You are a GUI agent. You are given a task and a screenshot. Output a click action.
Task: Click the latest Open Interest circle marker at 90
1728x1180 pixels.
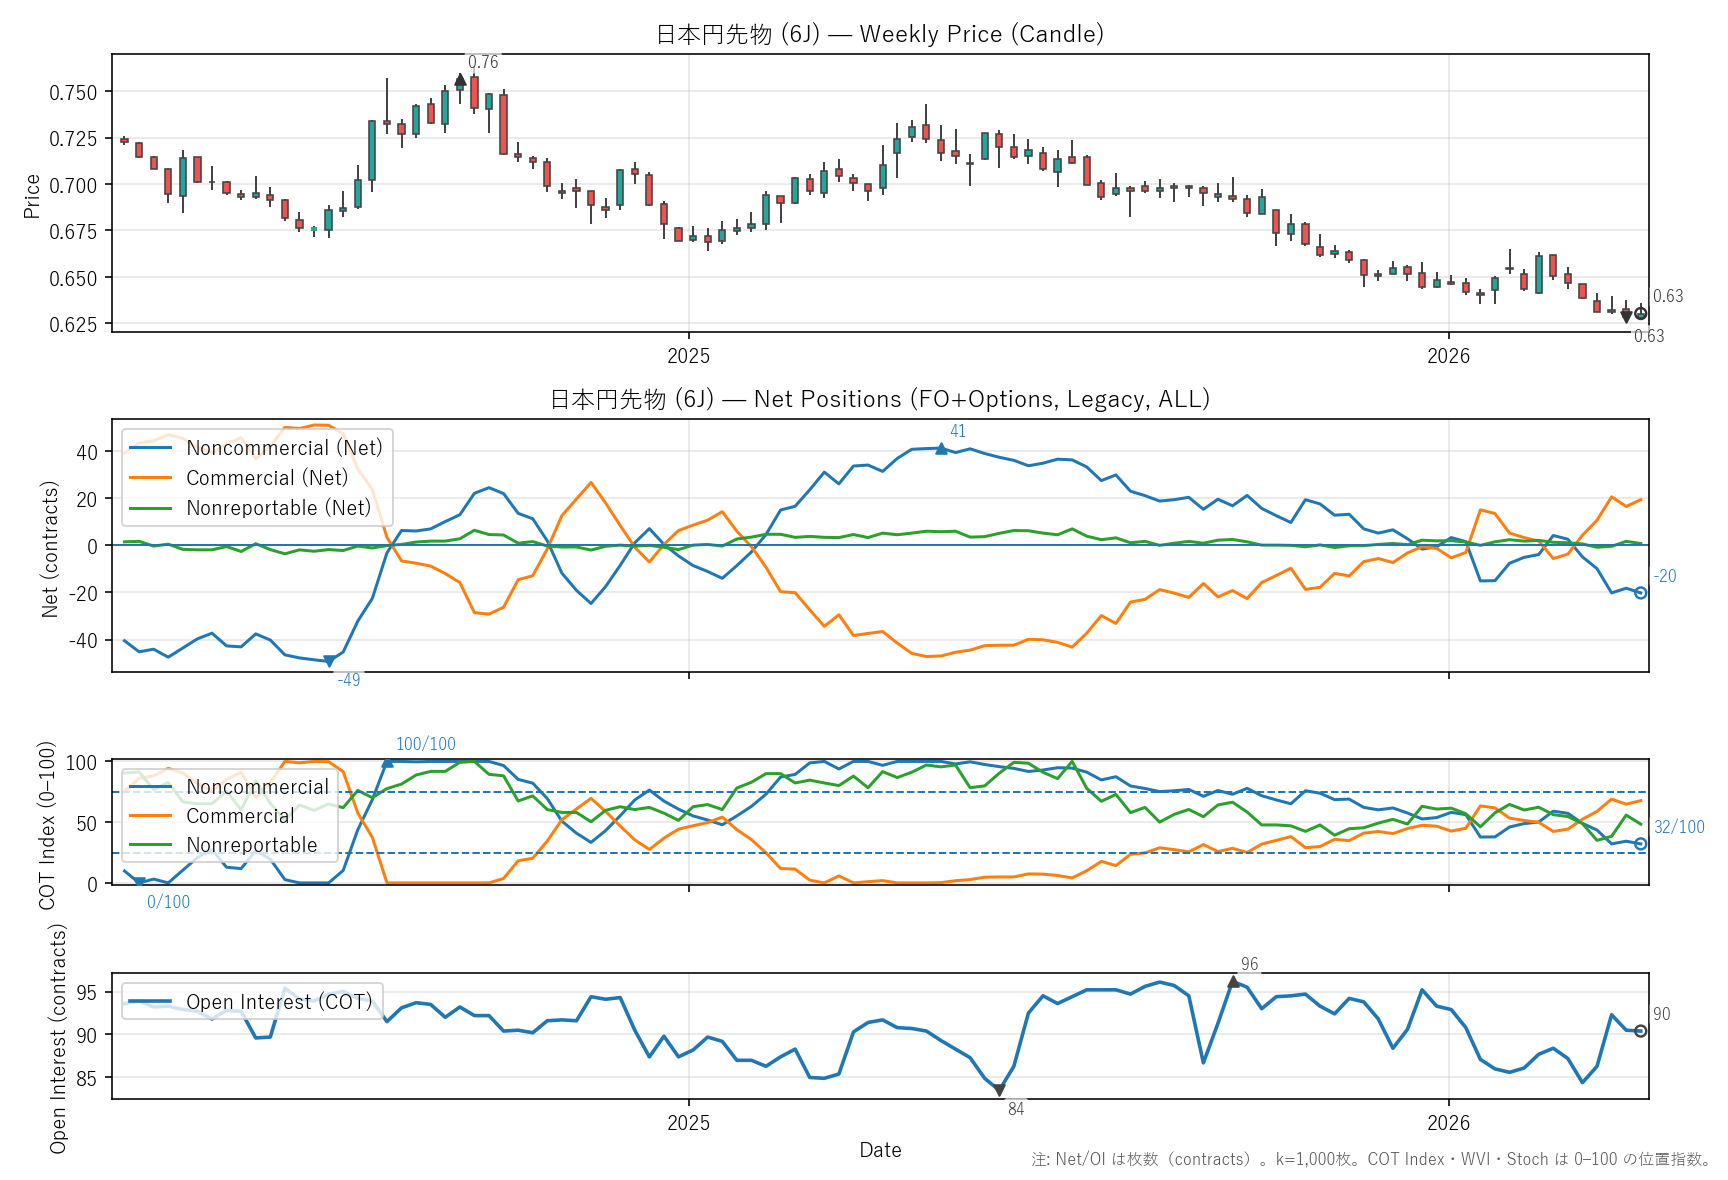click(x=1640, y=1031)
